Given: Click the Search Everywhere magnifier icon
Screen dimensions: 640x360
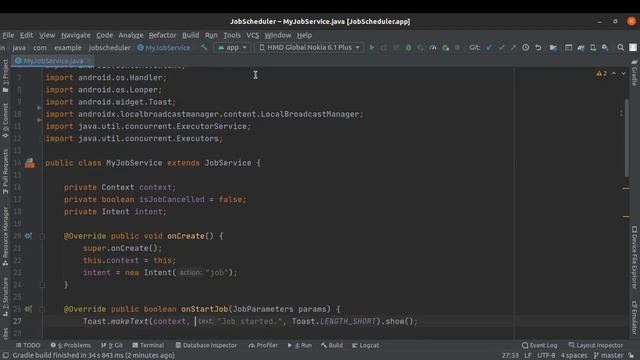Looking at the screenshot, I should coord(620,48).
